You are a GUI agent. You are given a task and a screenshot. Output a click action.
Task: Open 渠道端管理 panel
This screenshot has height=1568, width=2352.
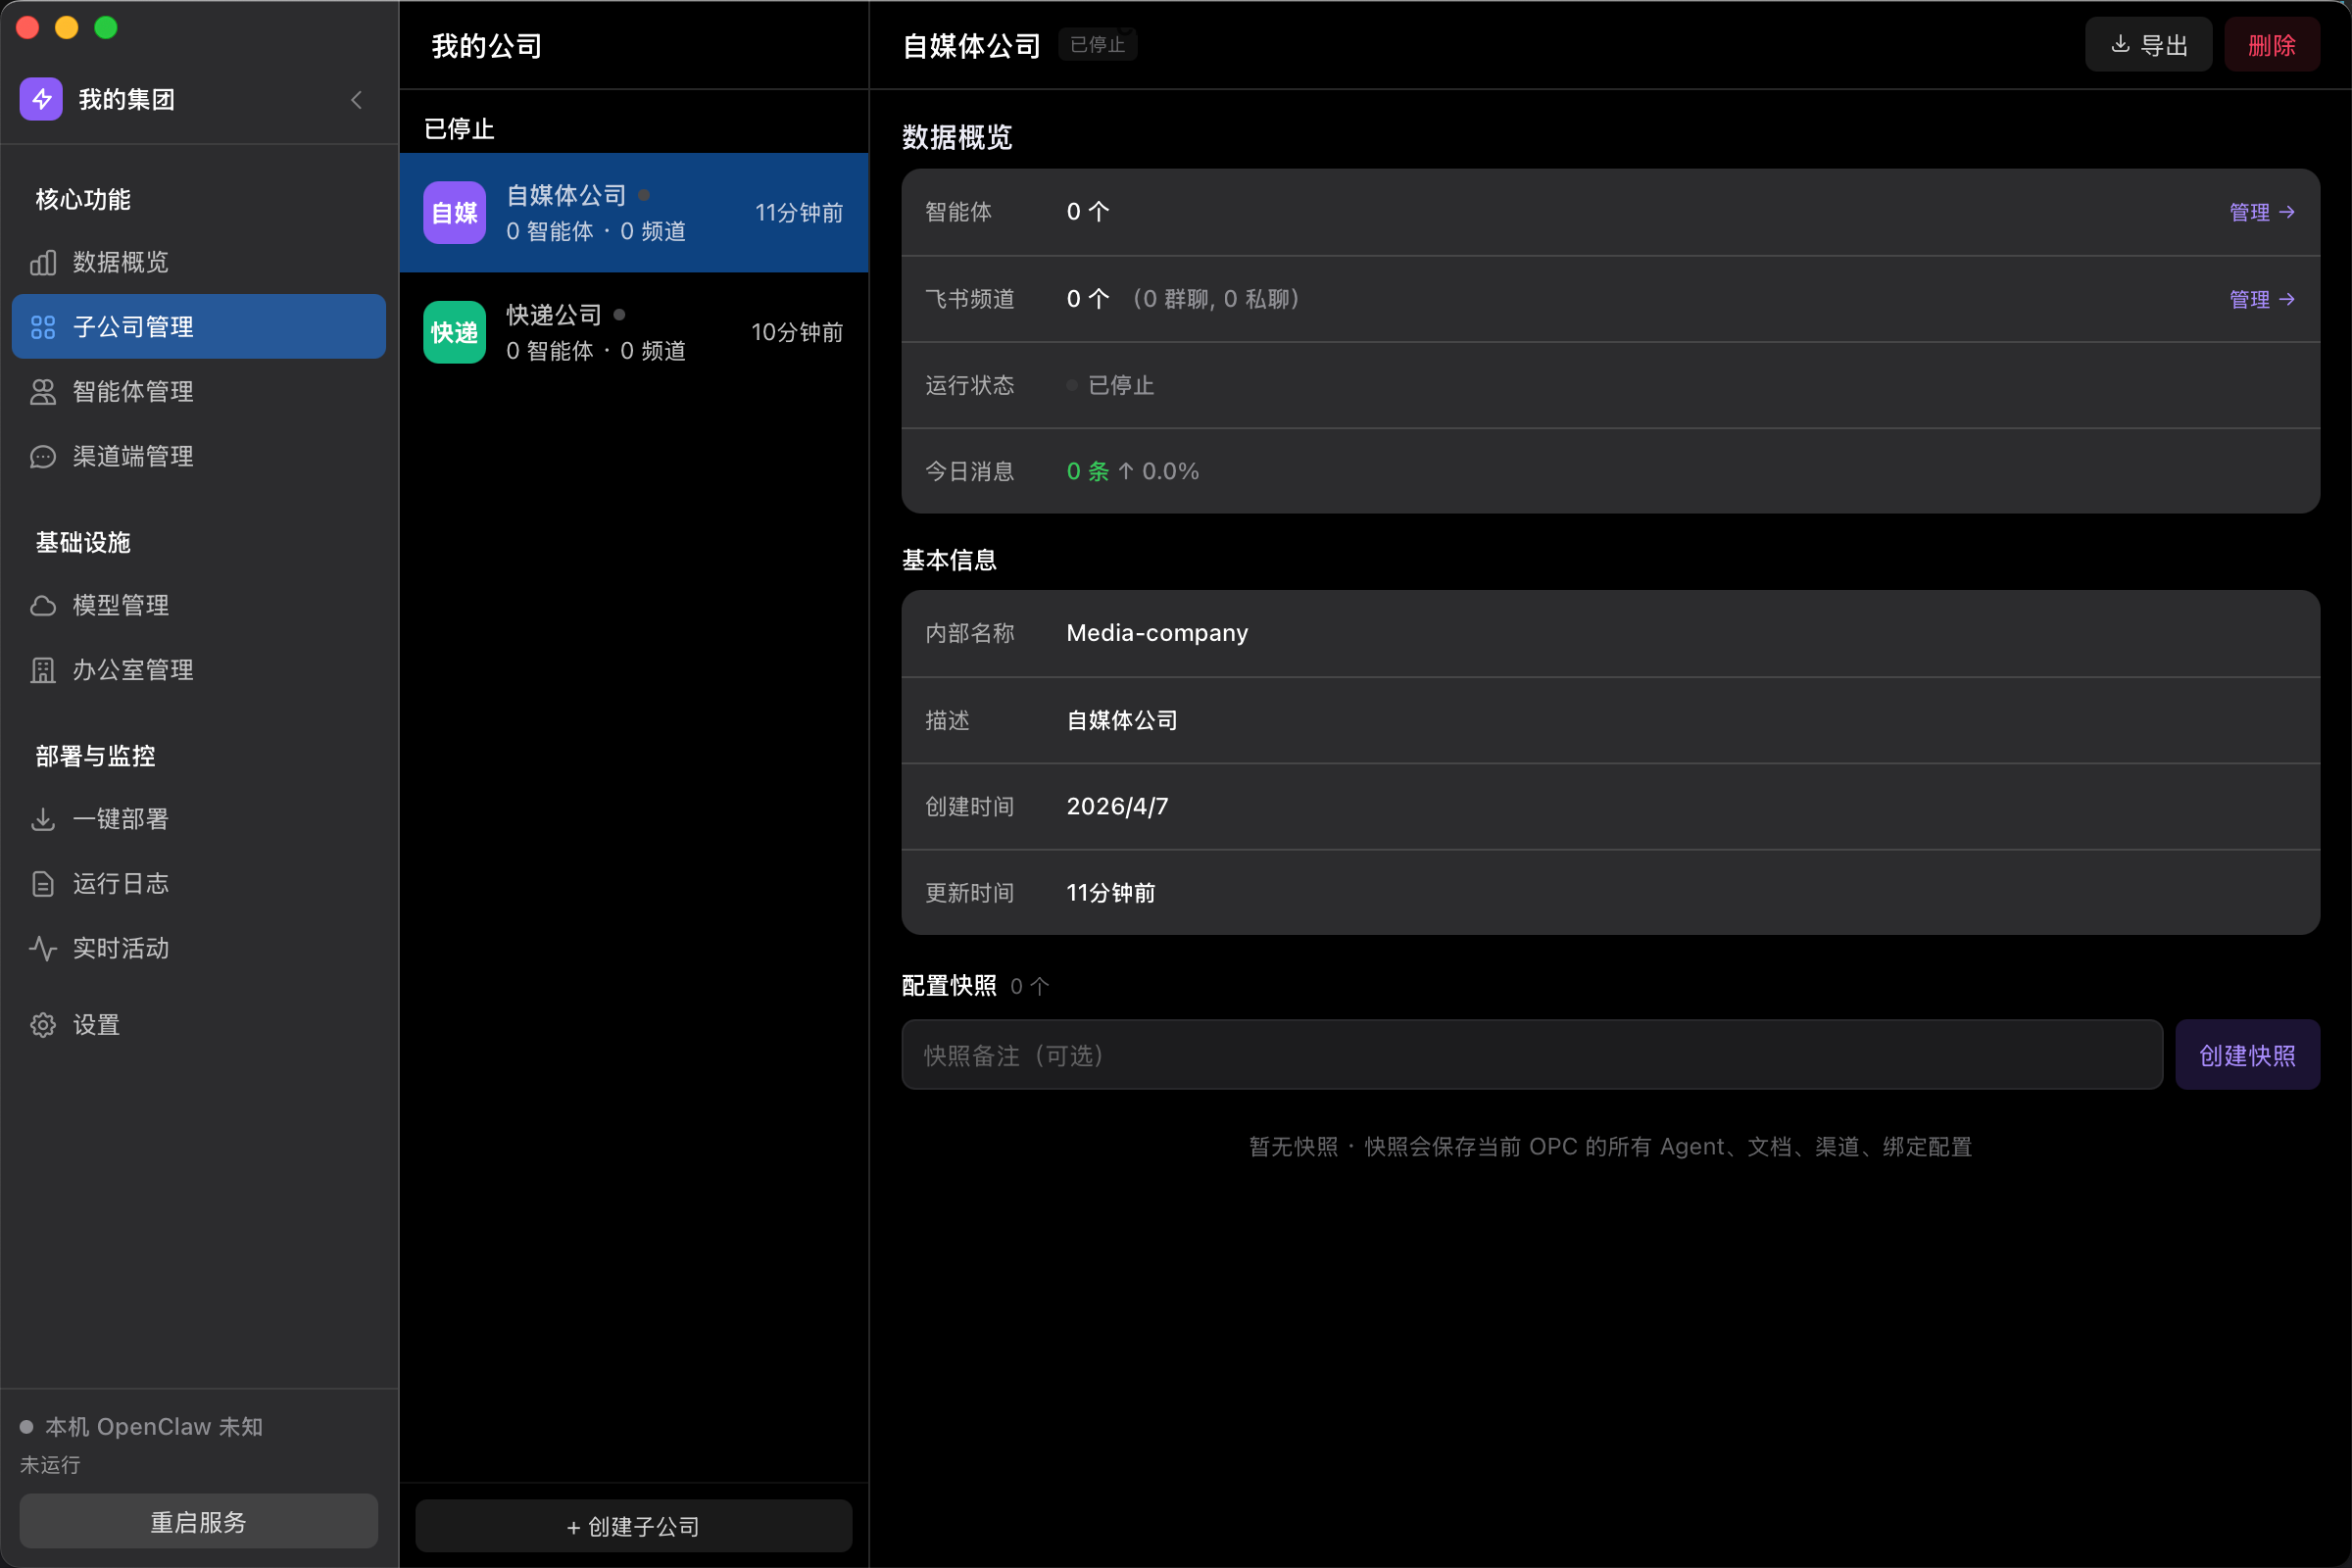133,456
